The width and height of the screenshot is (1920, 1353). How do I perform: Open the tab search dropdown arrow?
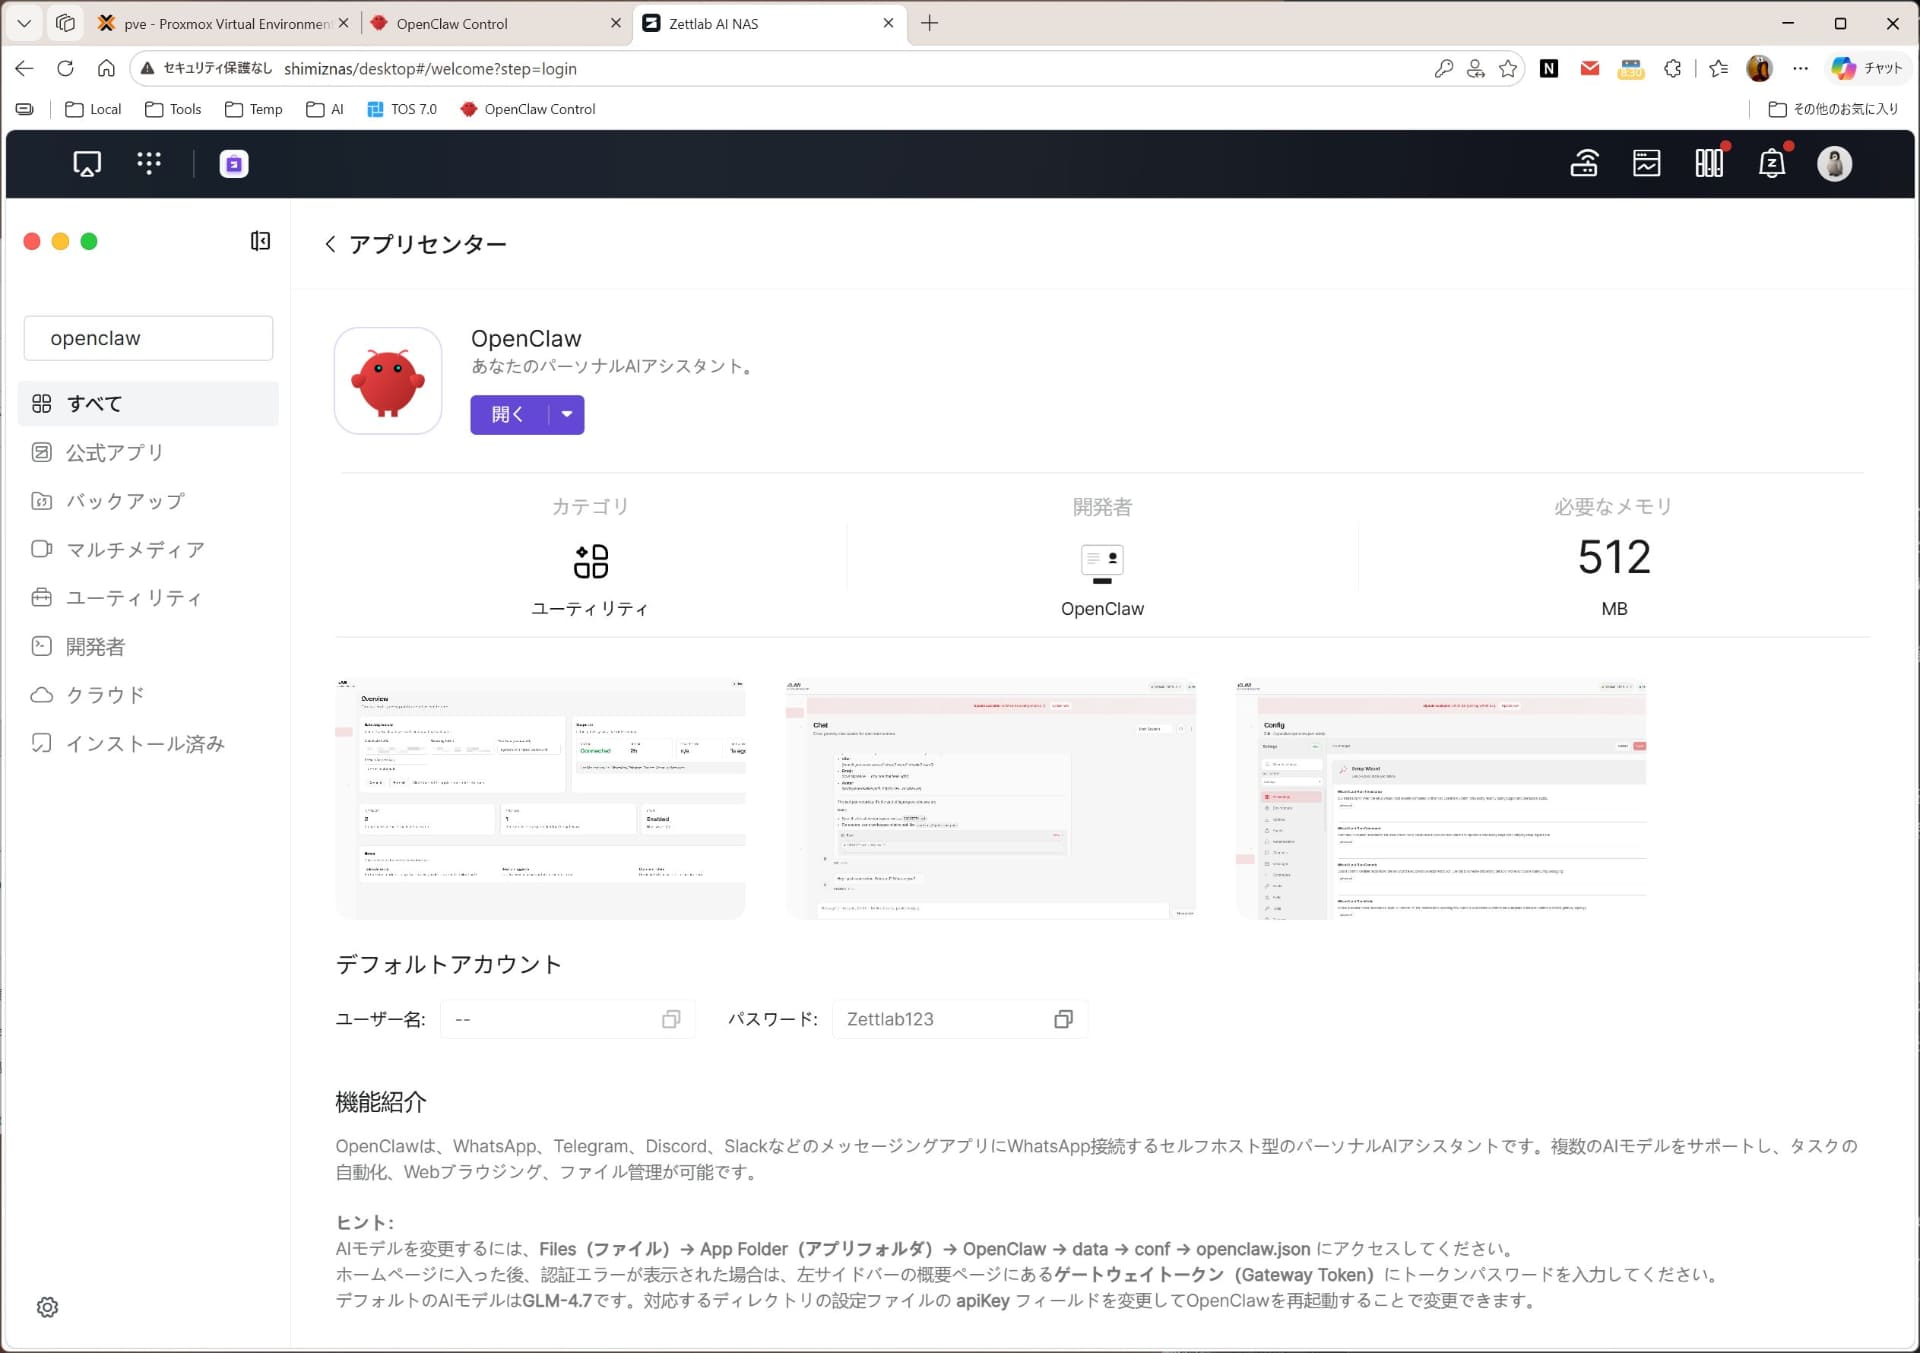tap(24, 23)
